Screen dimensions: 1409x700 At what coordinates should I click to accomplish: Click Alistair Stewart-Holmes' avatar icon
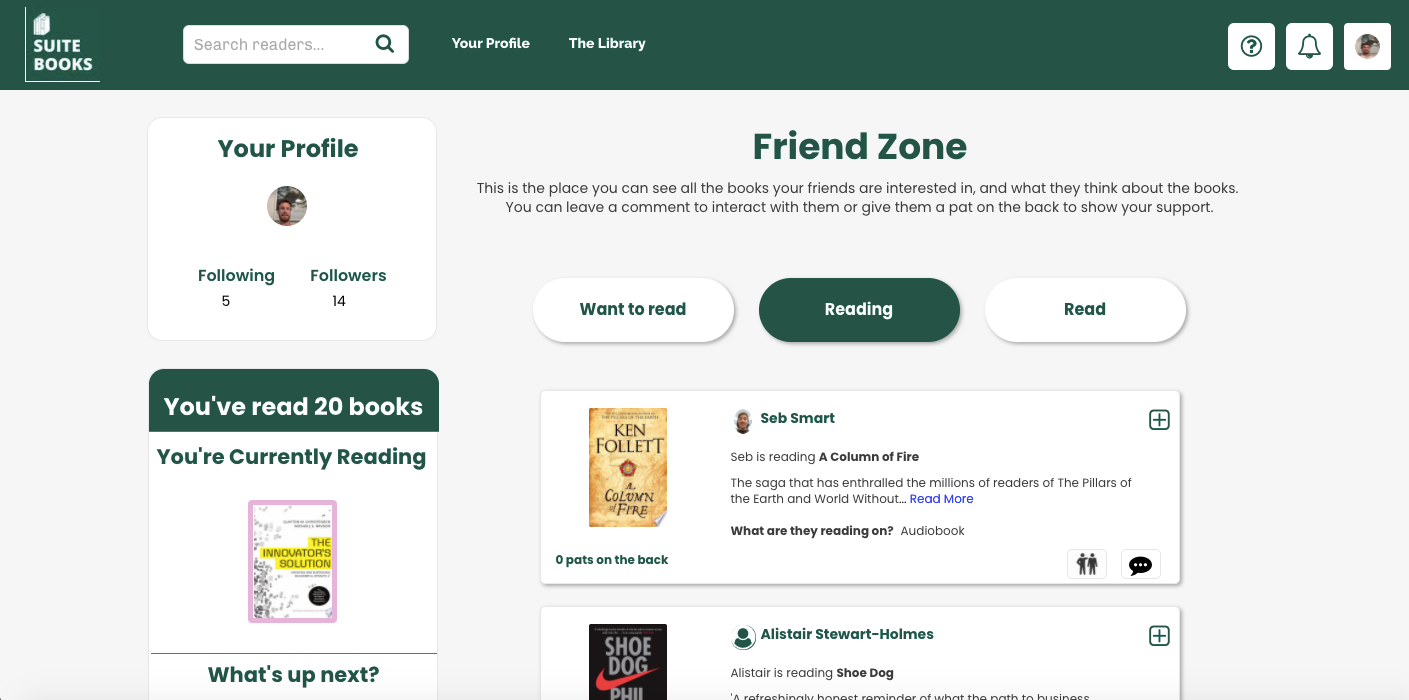743,636
